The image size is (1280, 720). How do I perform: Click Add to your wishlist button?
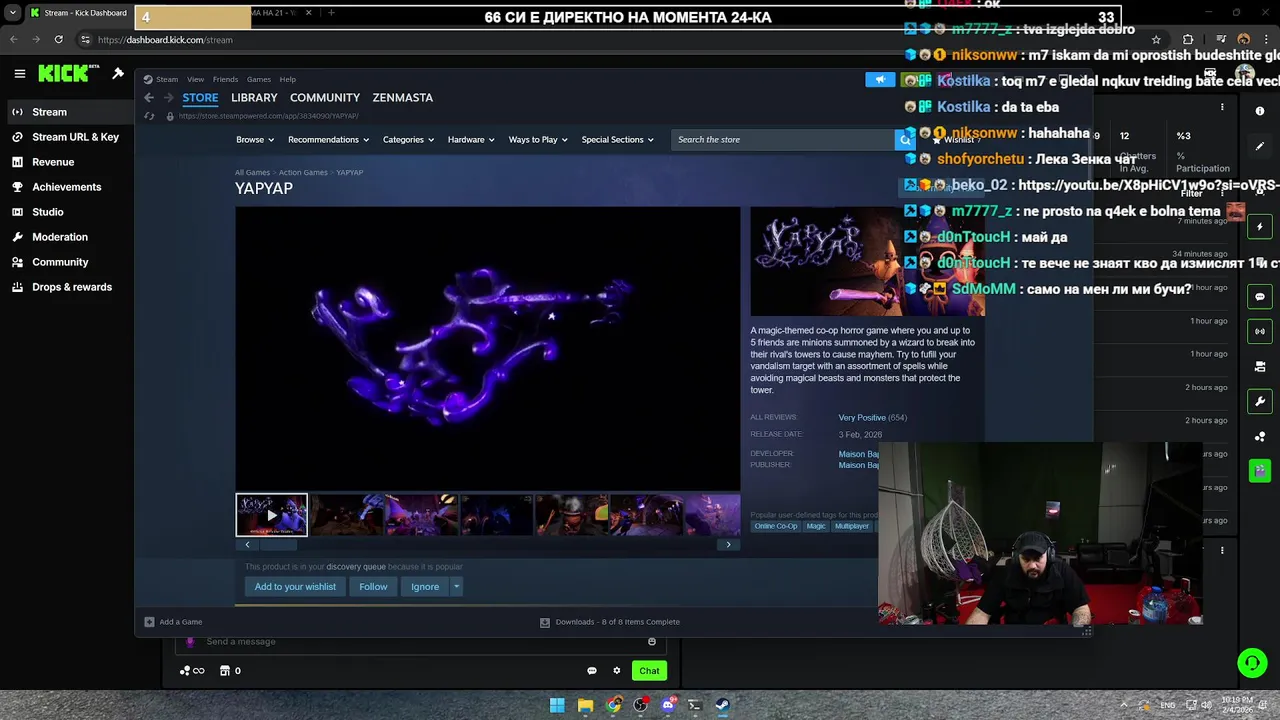click(295, 587)
